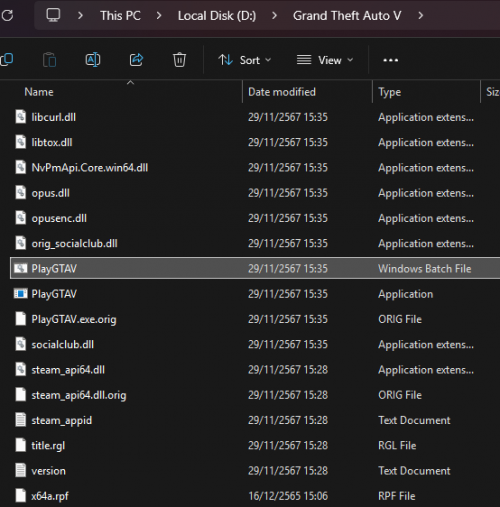Click the PC monitor icon in address bar
This screenshot has width=500, height=507.
pos(53,15)
